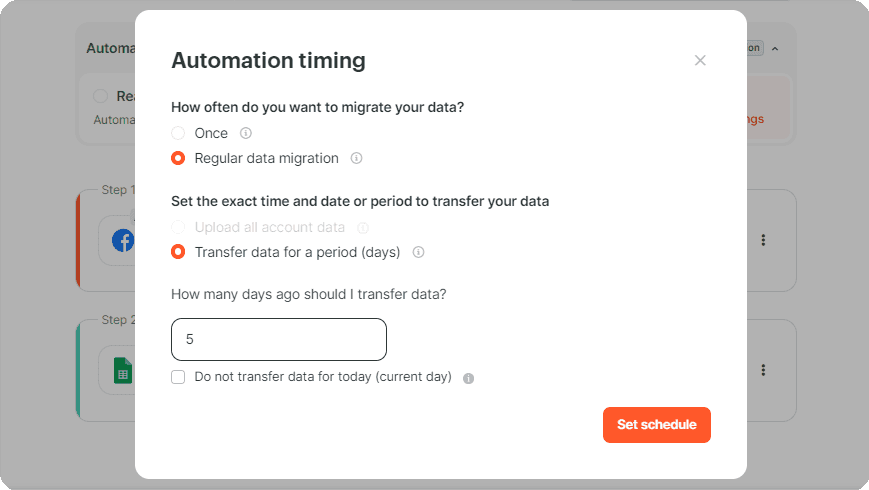Viewport: 869px width, 490px height.
Task: Open the three-dot menu for Step 2
Action: (x=763, y=370)
